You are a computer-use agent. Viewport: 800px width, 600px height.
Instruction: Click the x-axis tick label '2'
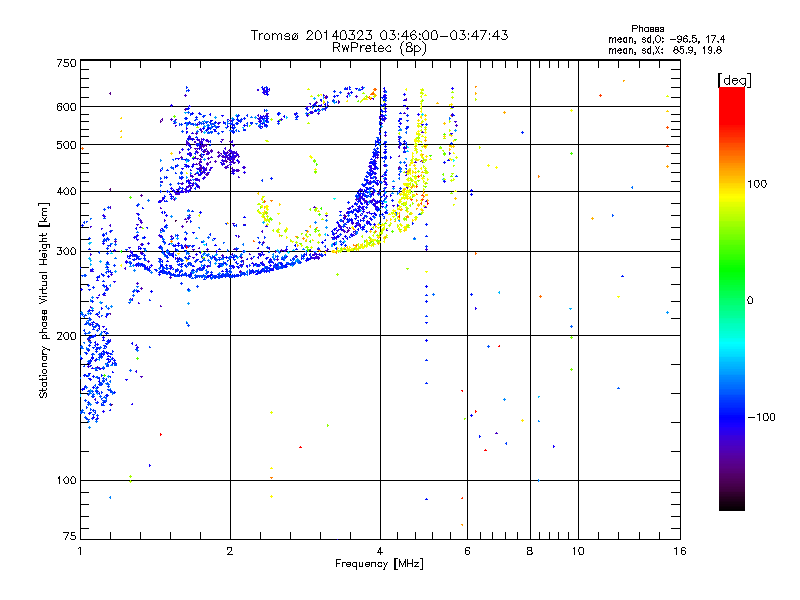coord(230,551)
